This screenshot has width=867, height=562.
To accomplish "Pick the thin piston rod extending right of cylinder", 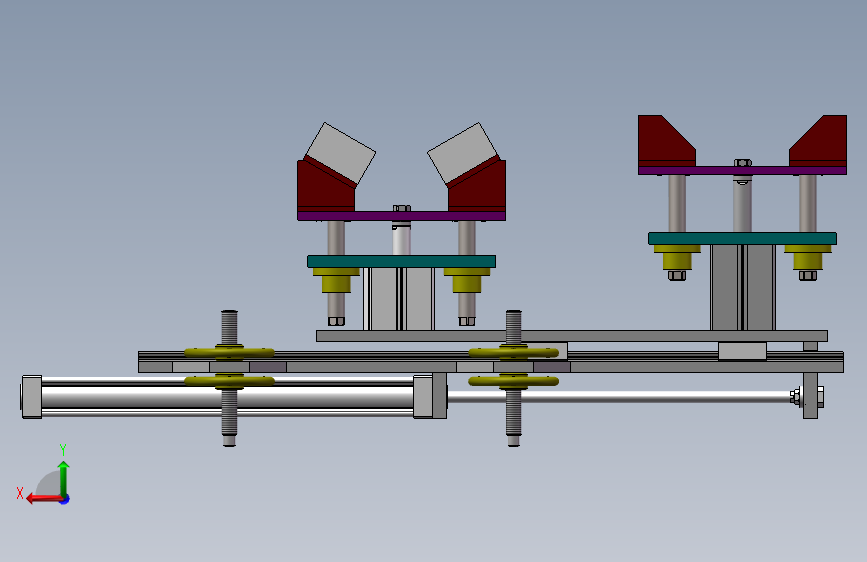I will [x=619, y=397].
